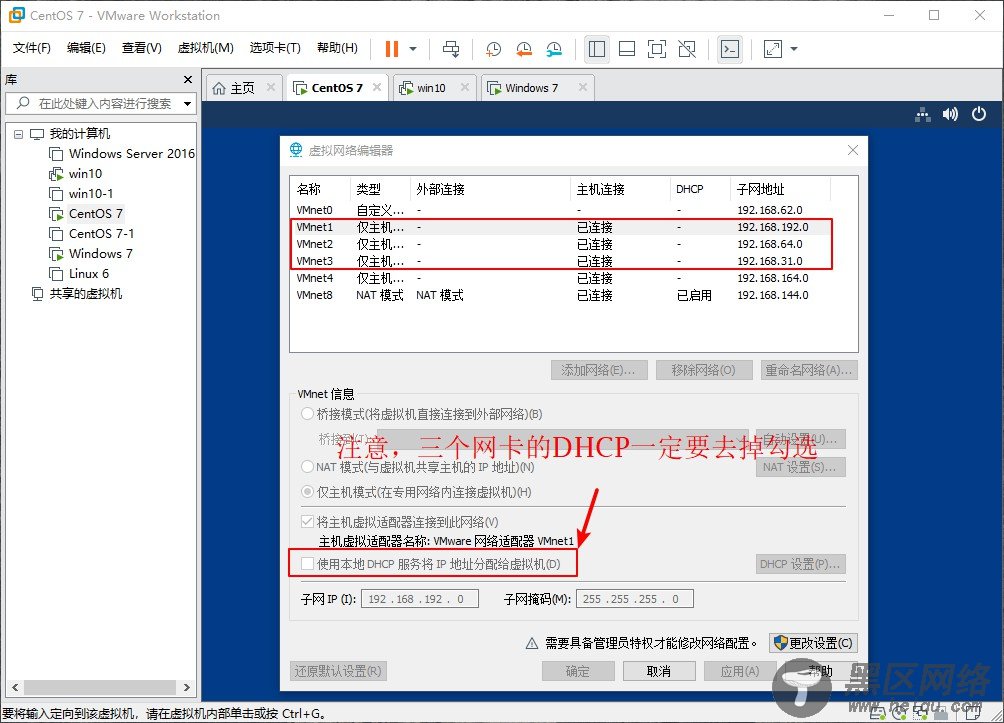Open the 帮助(H) menu
Screen dimensions: 1004x723
[x=337, y=48]
